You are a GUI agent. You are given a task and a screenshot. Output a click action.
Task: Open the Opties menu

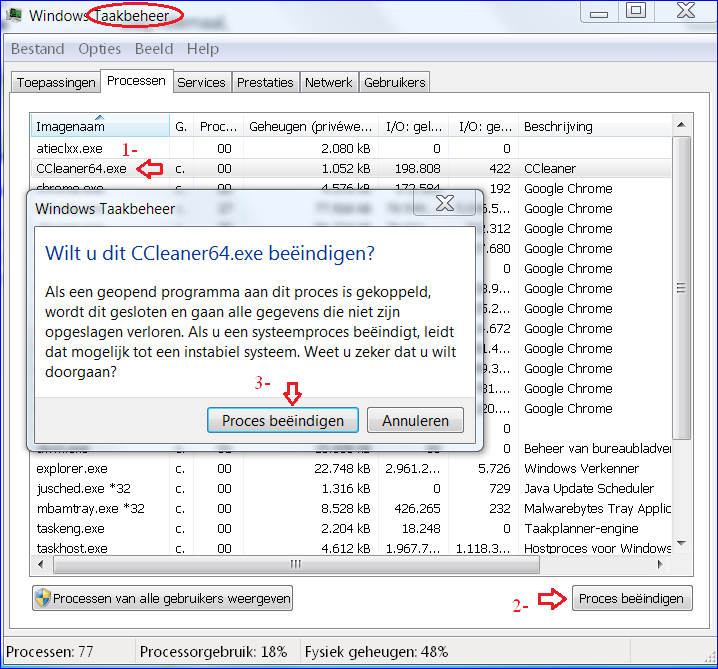point(99,49)
